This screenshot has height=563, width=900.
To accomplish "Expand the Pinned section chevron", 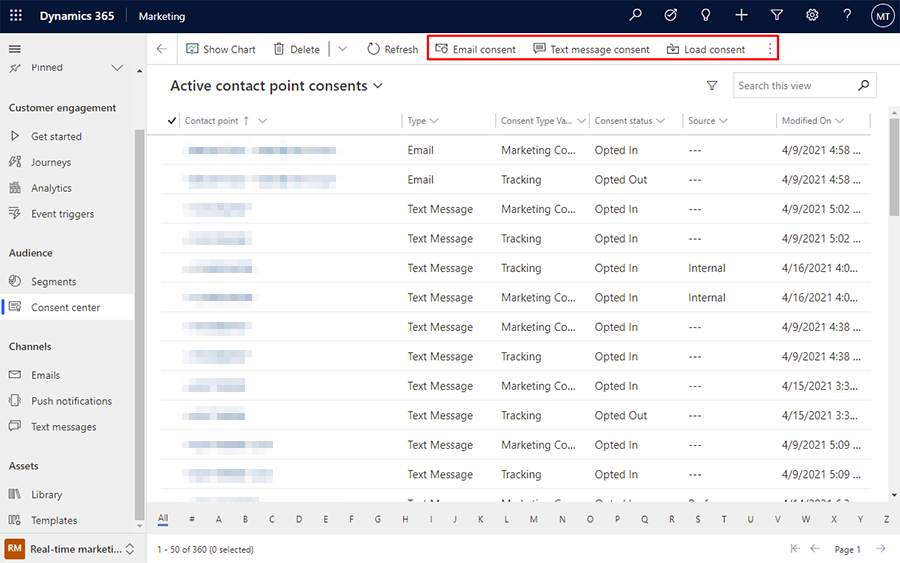I will (x=117, y=68).
